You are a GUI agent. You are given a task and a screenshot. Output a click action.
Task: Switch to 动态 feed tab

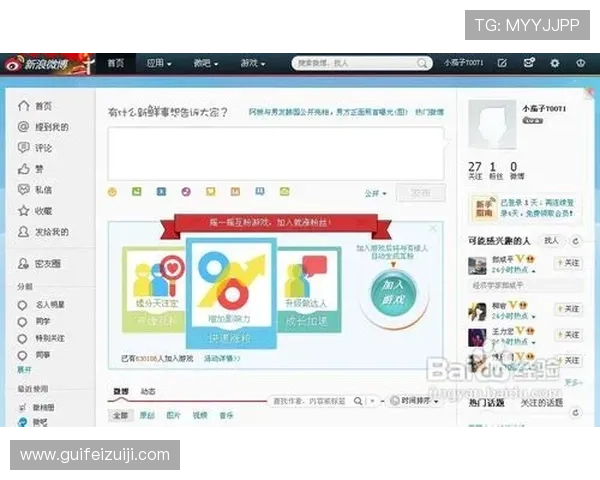point(148,391)
